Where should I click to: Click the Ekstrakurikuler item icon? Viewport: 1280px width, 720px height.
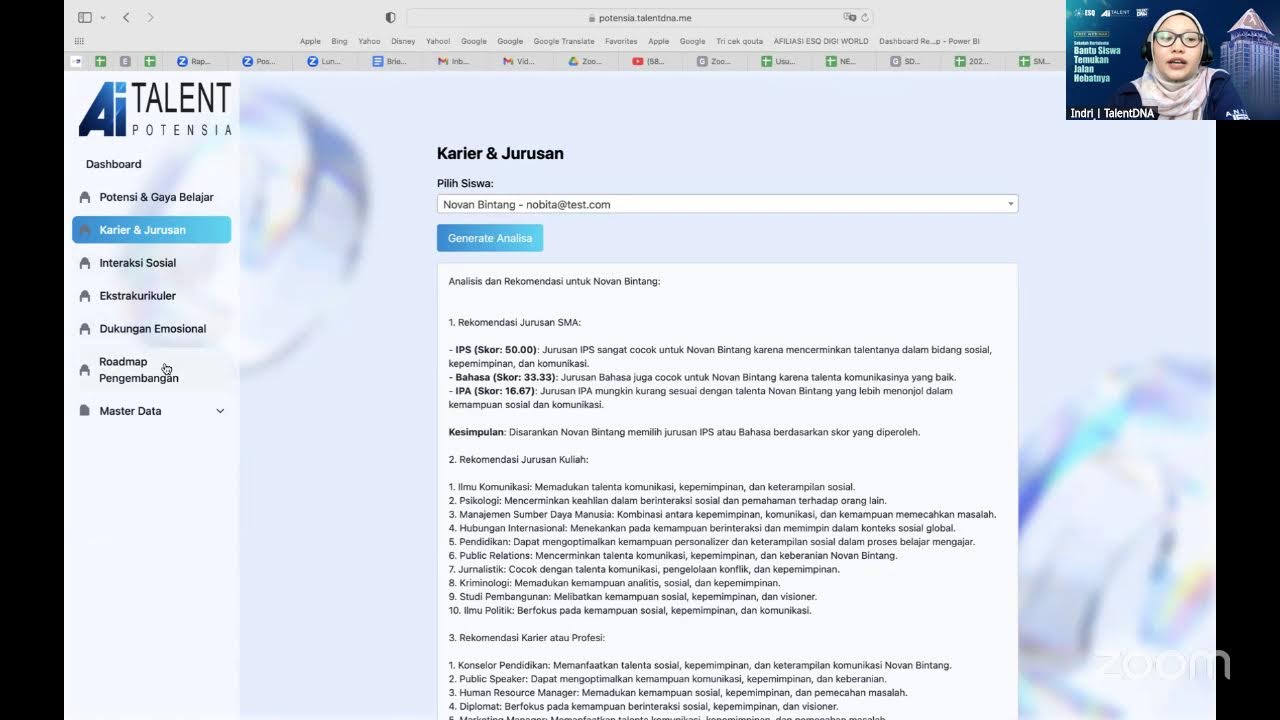(84, 296)
